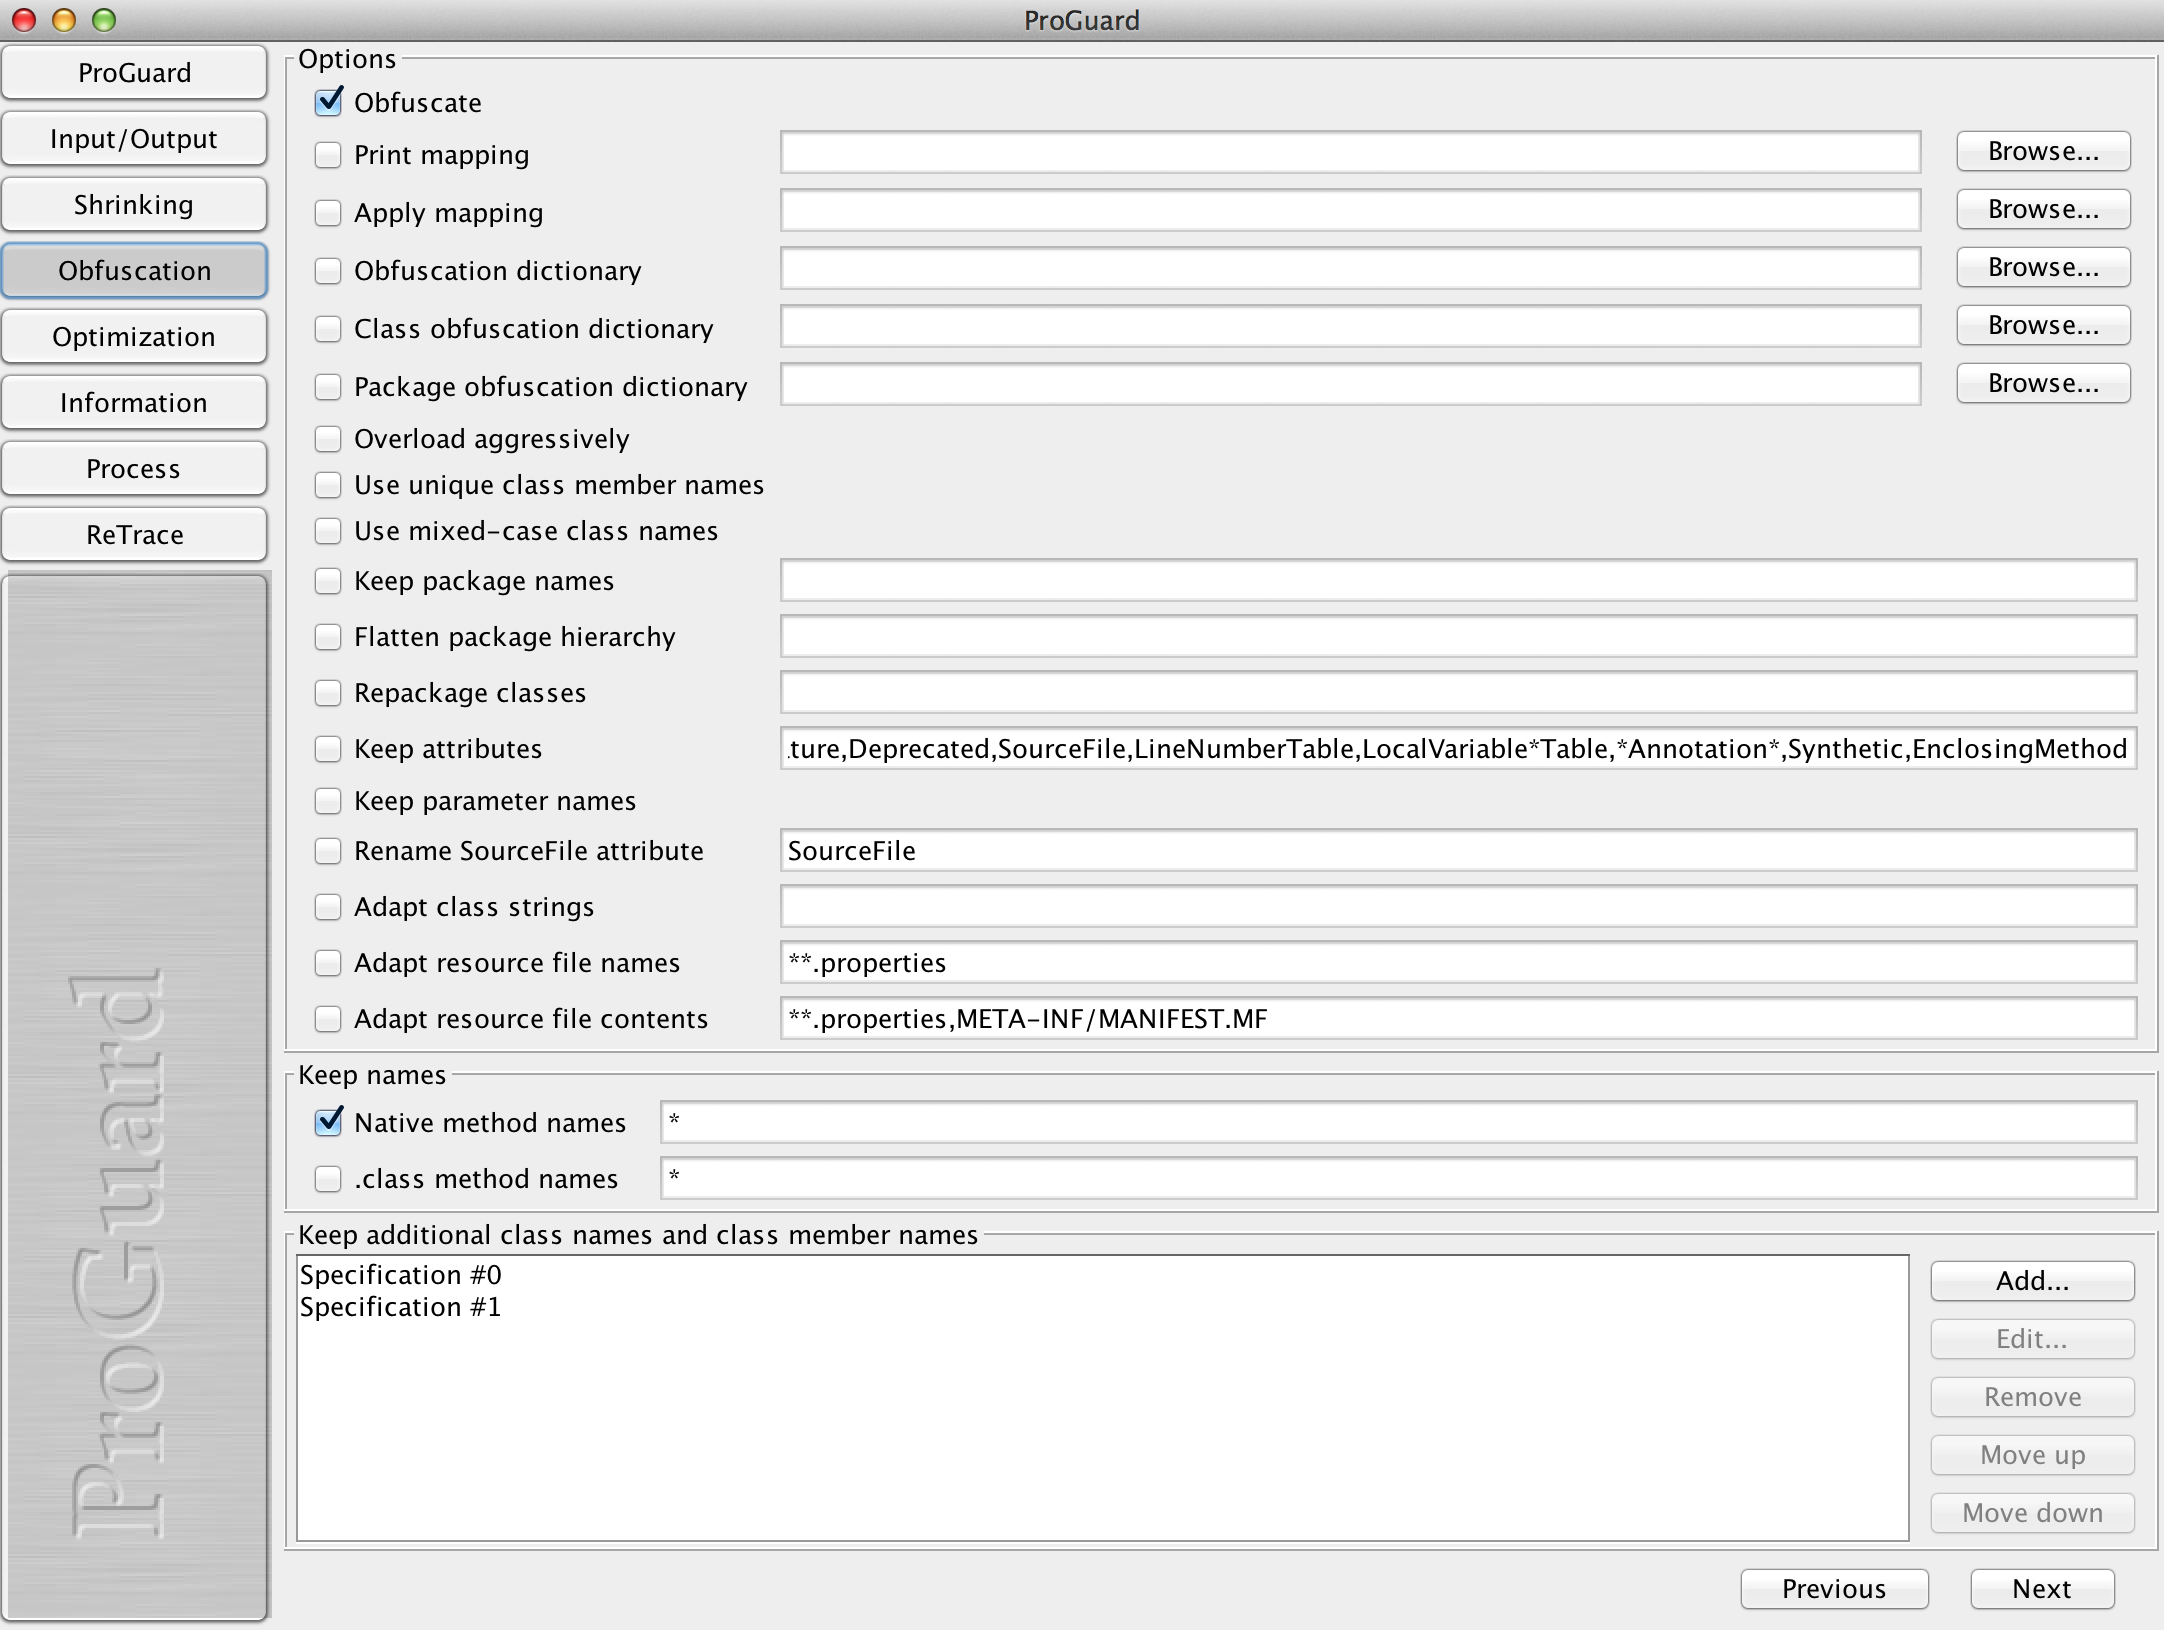This screenshot has height=1630, width=2164.
Task: Enable Adapt resource file contents
Action: [x=328, y=1019]
